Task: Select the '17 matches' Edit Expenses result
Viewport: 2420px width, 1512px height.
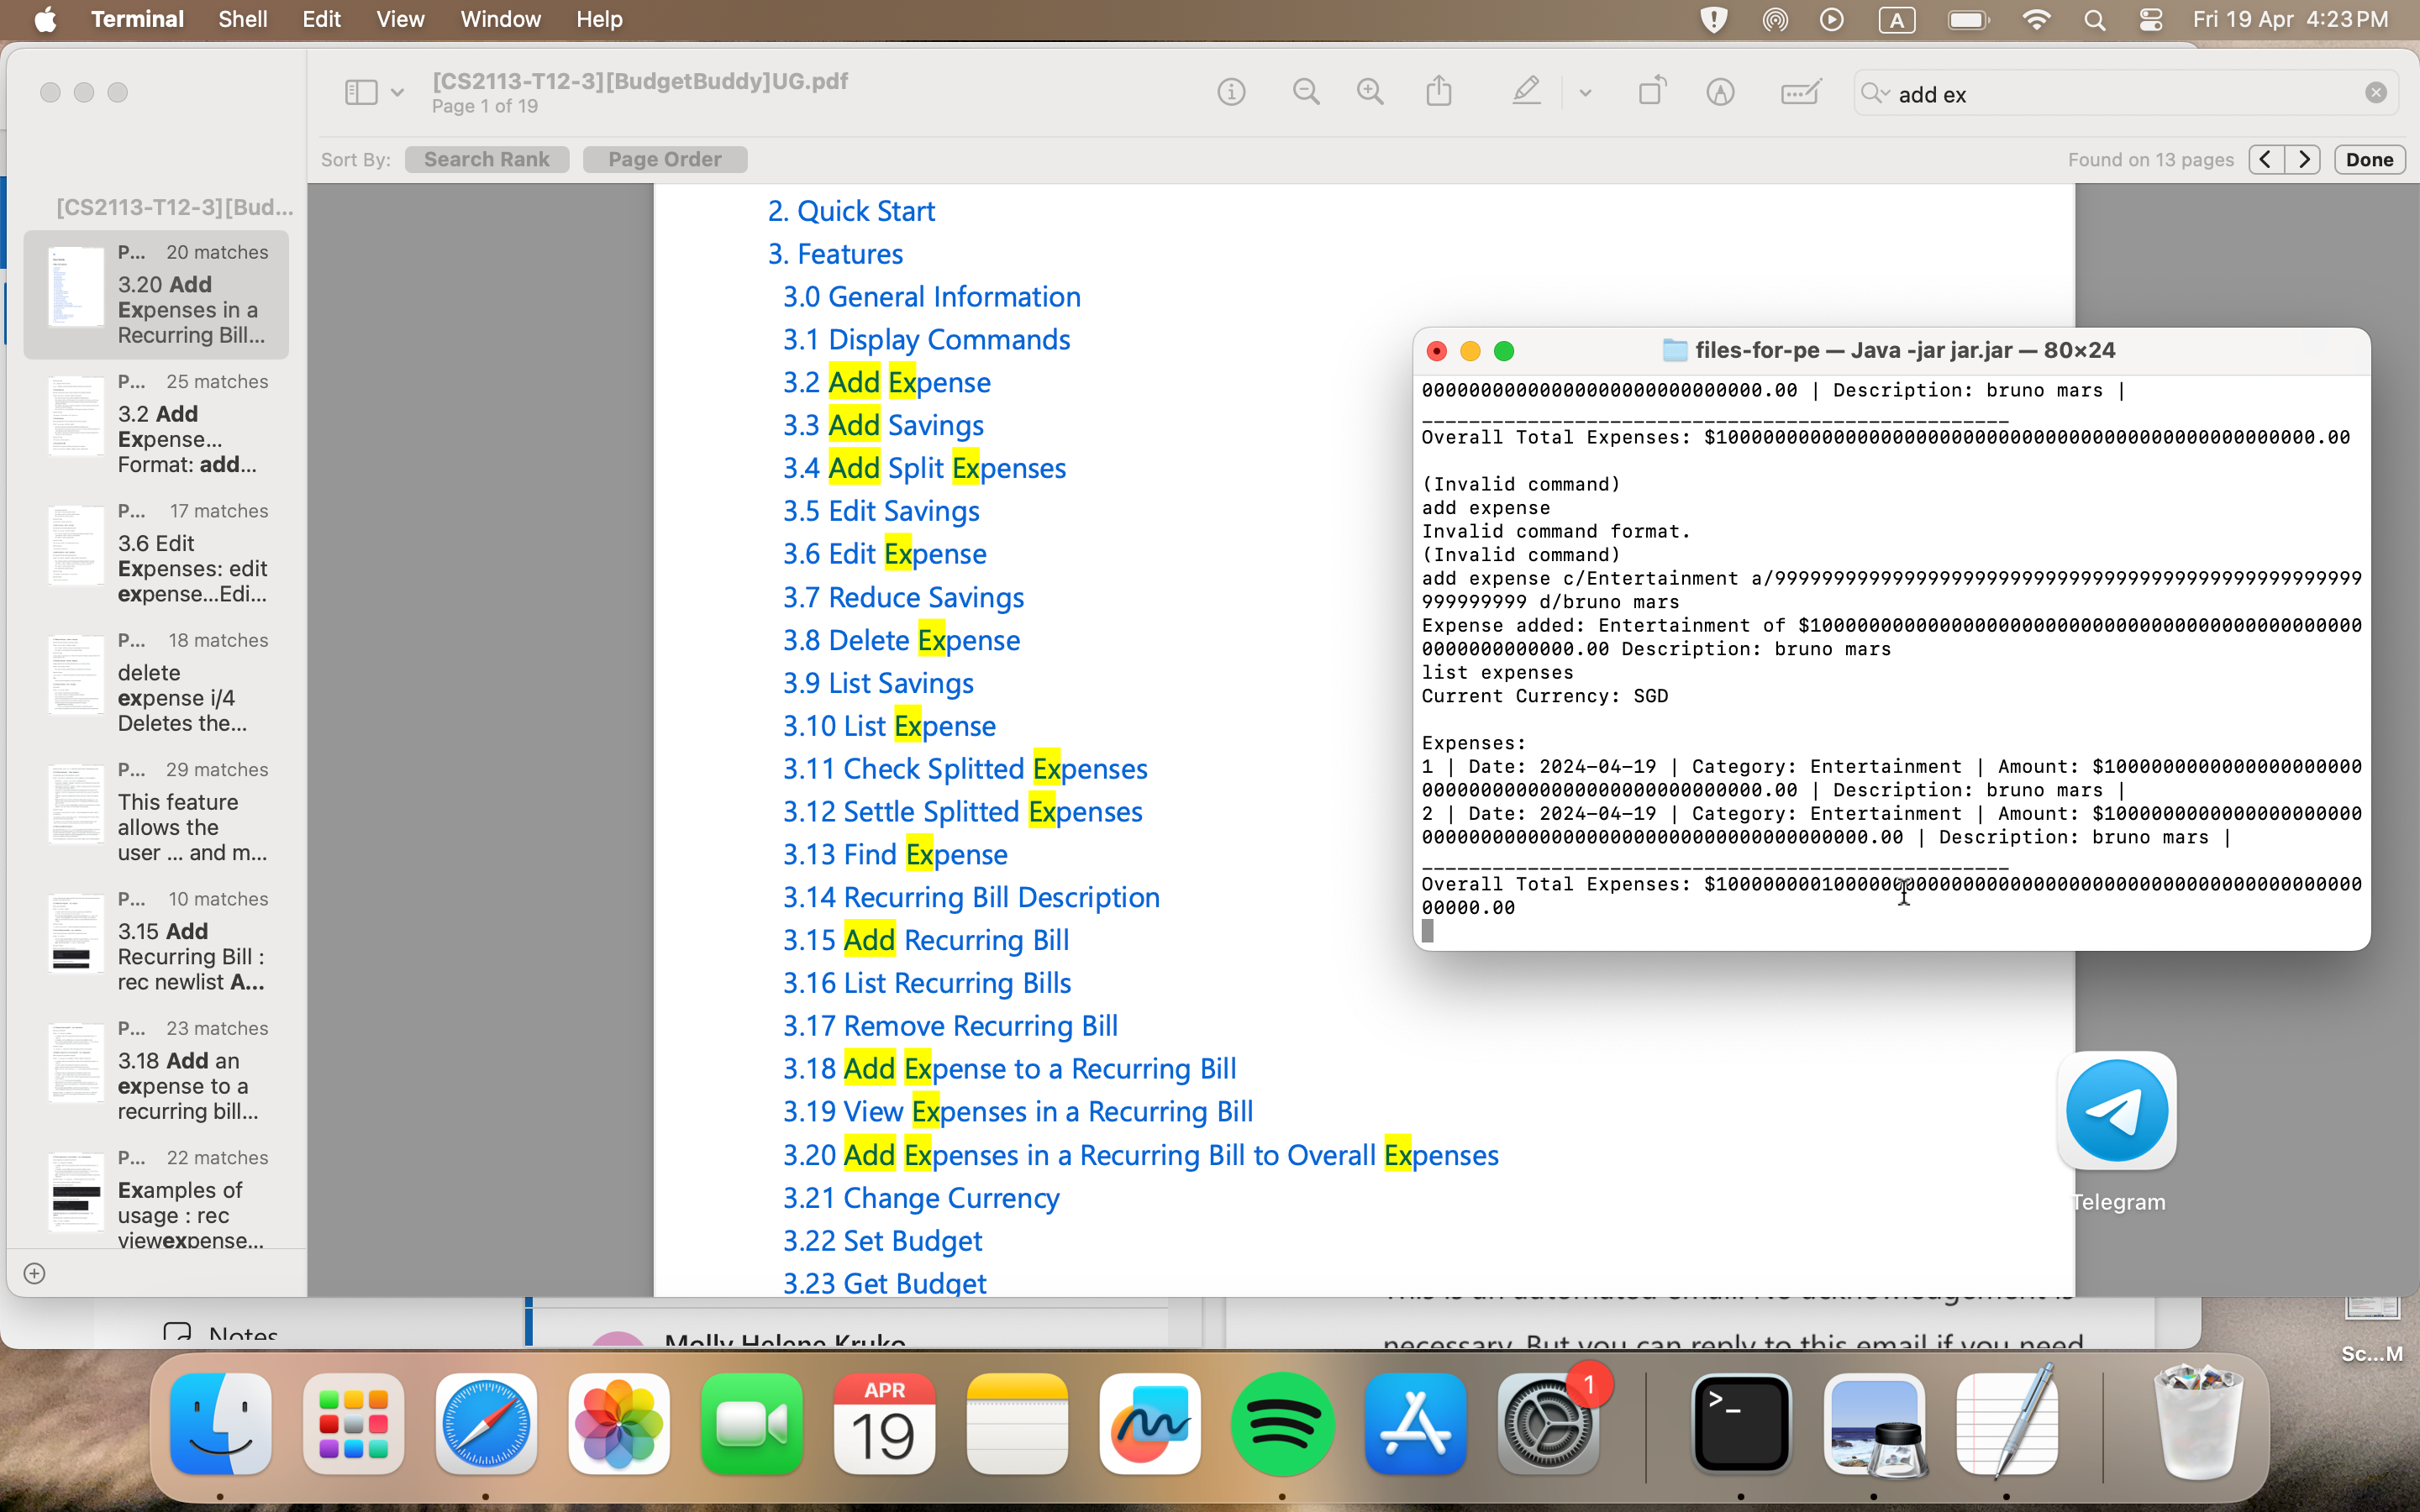Action: click(156, 553)
